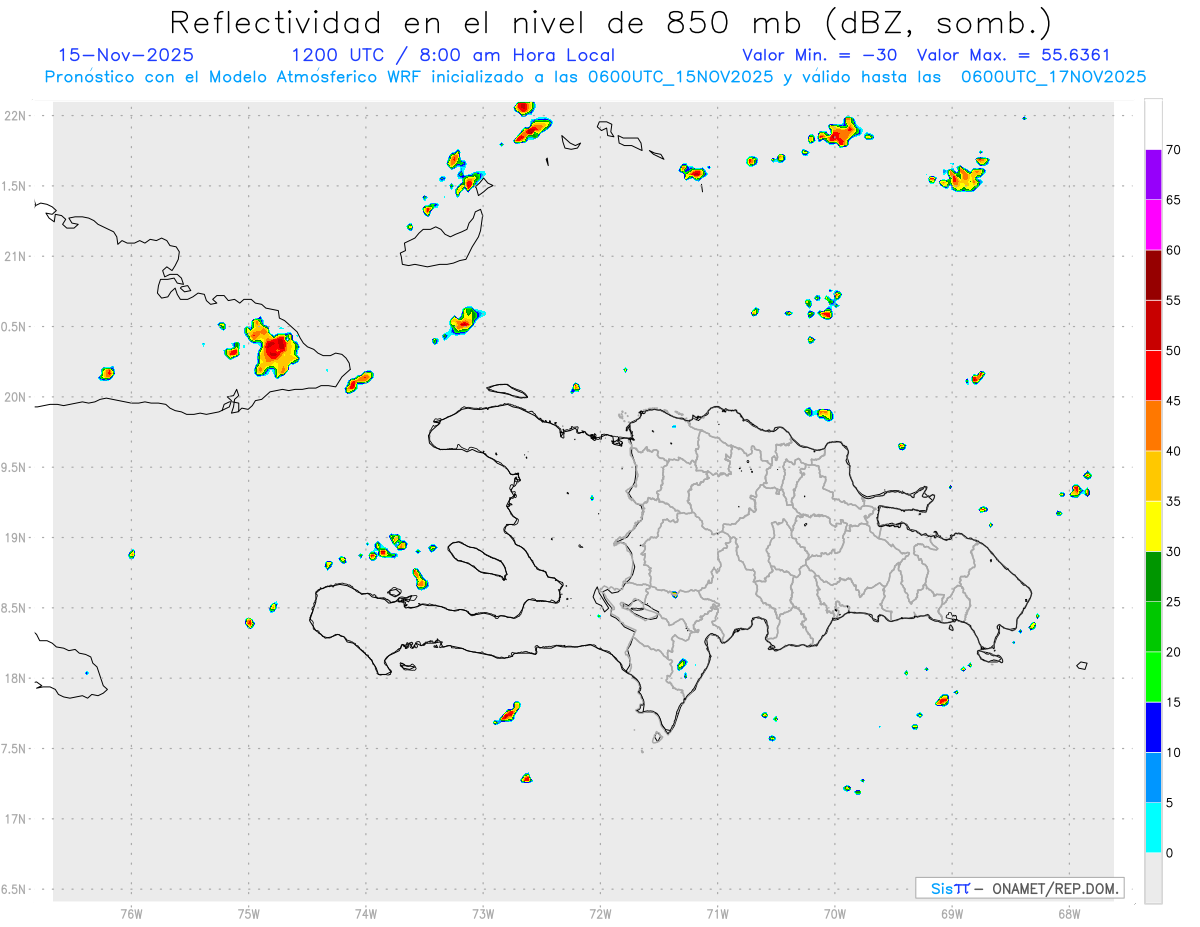Select the '20N' latitude label
The height and width of the screenshot is (927, 1200).
[17, 397]
